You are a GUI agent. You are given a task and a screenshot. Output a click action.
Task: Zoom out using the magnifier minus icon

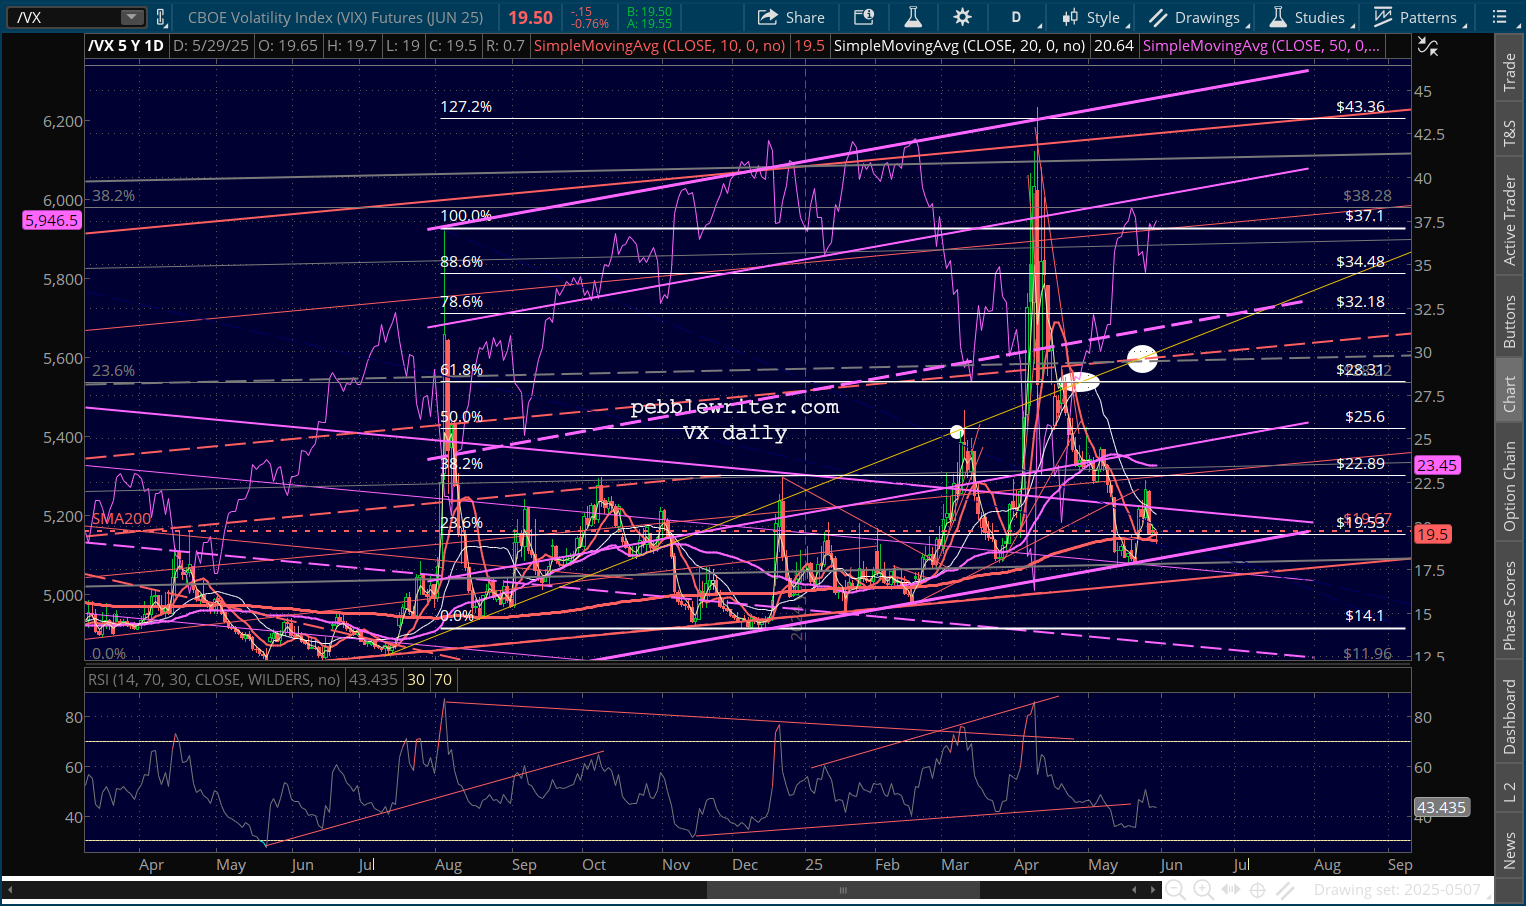pos(1176,889)
